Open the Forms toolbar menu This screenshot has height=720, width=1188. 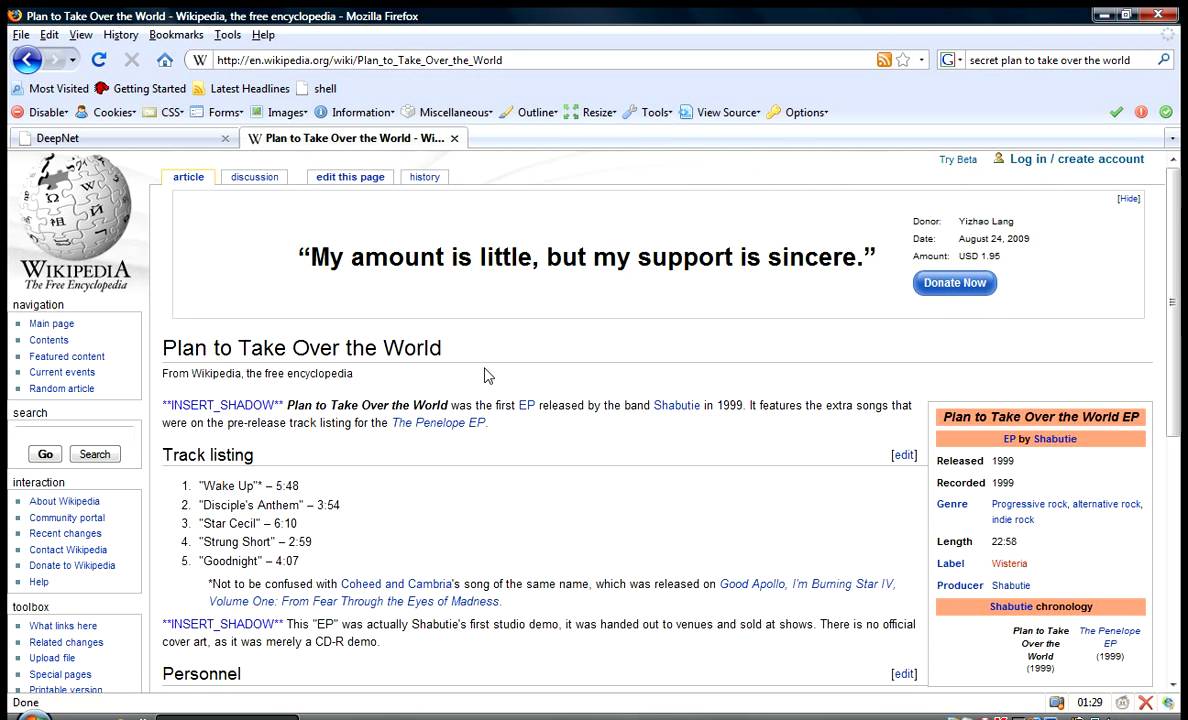point(217,112)
